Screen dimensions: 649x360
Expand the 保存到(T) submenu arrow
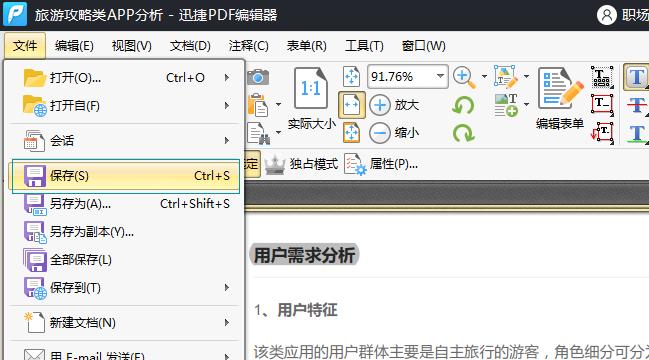[226, 288]
